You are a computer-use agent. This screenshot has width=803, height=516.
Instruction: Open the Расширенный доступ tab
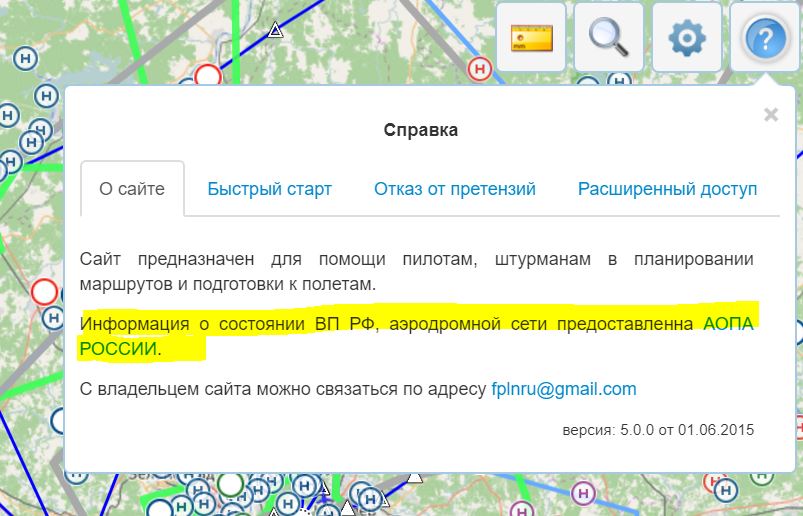[x=667, y=189]
